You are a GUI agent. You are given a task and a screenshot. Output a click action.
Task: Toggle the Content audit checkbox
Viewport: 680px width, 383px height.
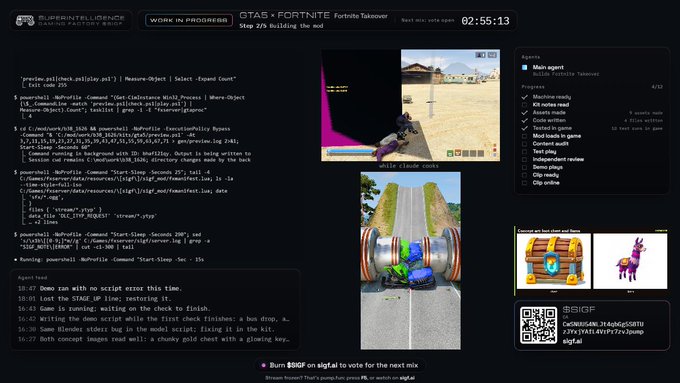pos(524,144)
